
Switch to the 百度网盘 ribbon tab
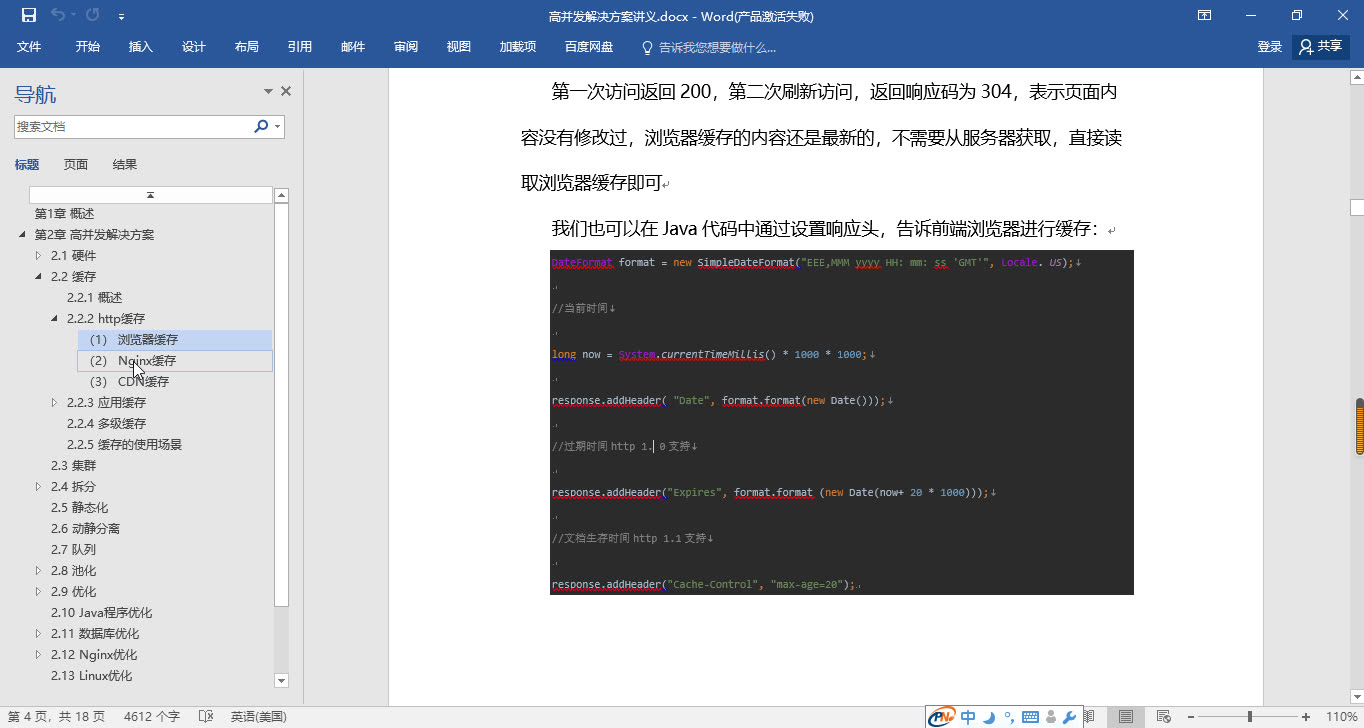point(589,47)
